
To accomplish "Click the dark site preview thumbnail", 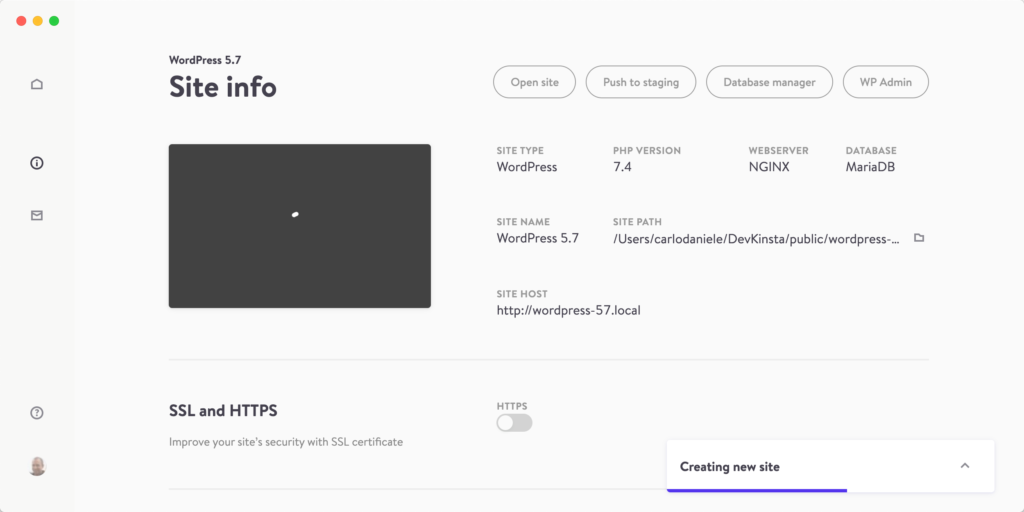I will point(300,226).
